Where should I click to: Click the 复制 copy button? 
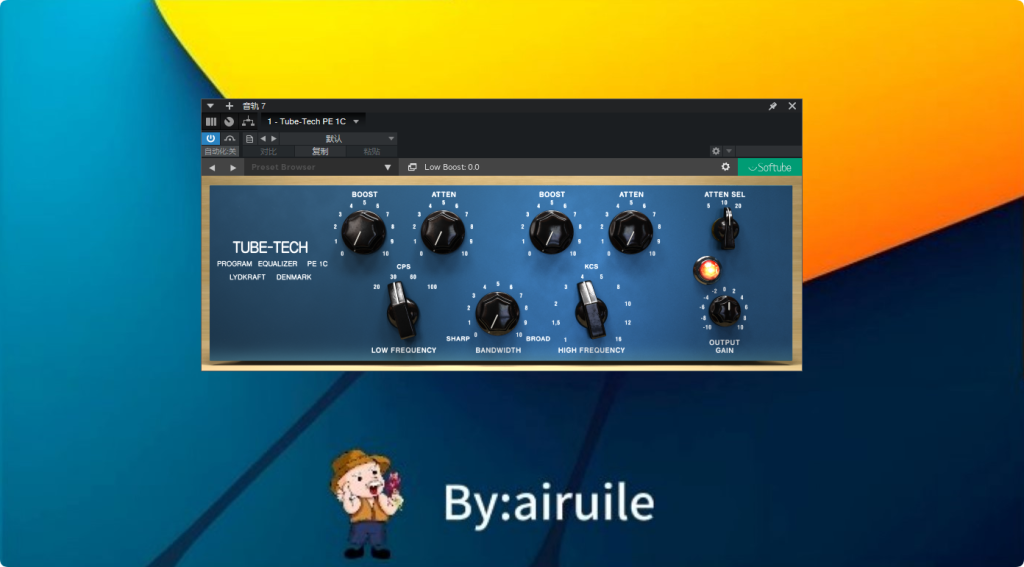(320, 152)
